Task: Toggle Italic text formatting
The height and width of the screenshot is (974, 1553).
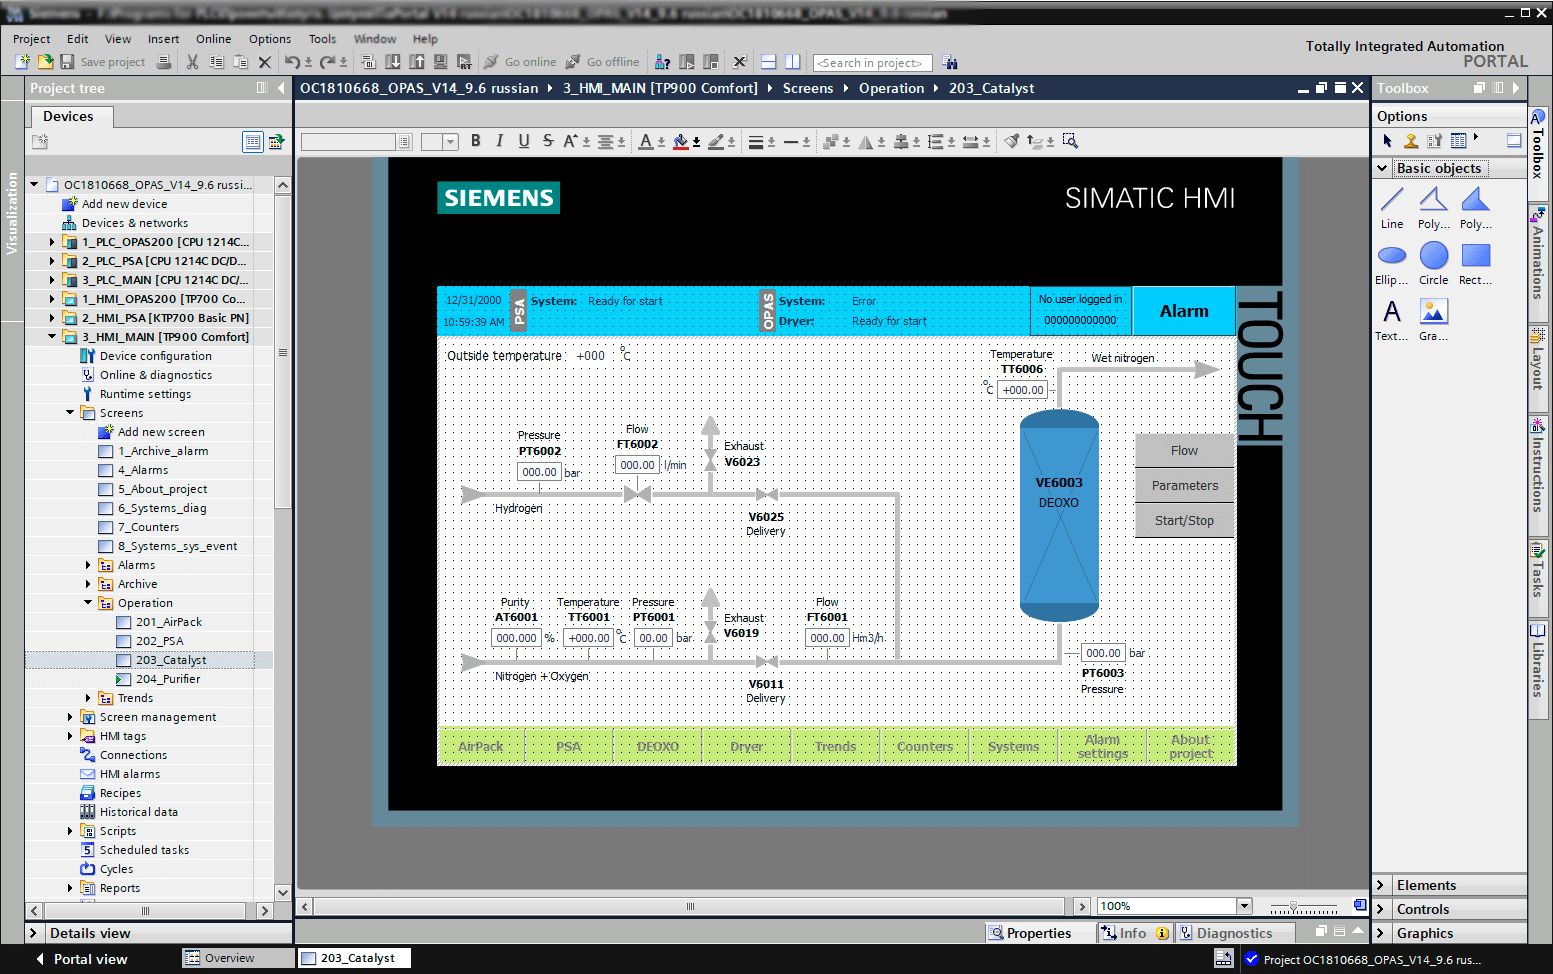Action: click(500, 141)
